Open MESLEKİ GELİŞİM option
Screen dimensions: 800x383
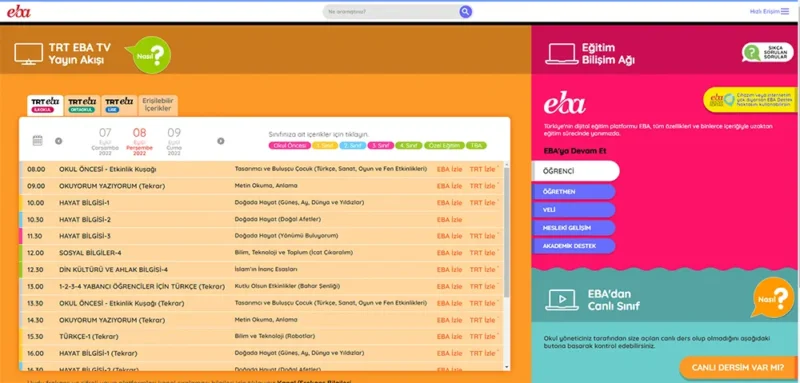573,228
